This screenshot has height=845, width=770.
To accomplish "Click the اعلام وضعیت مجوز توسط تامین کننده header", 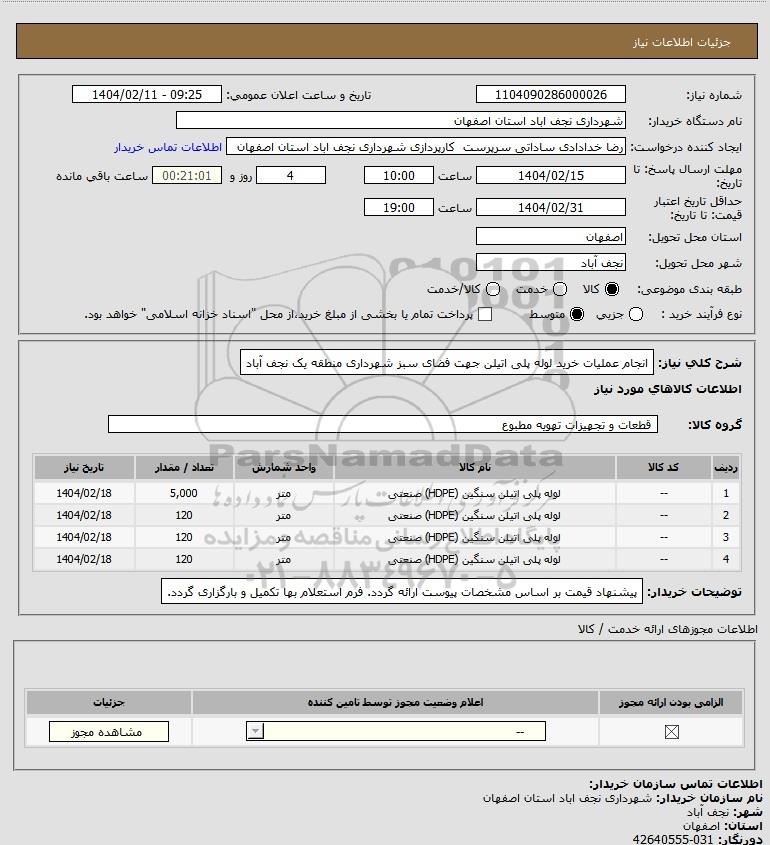I will tap(395, 702).
